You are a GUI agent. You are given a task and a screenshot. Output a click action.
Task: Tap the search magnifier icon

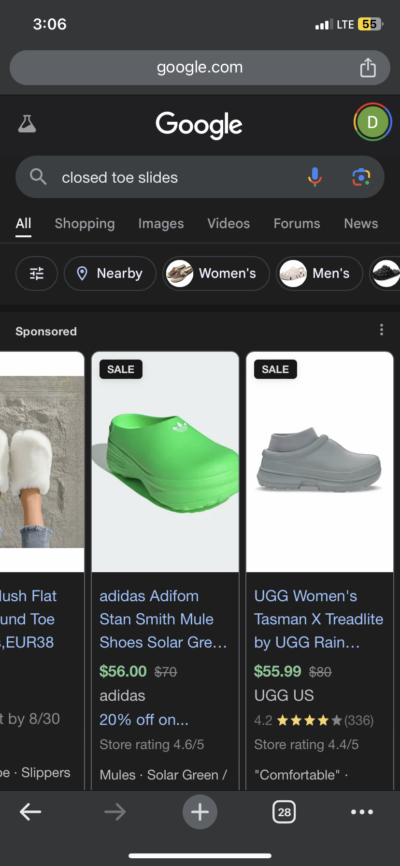[38, 177]
